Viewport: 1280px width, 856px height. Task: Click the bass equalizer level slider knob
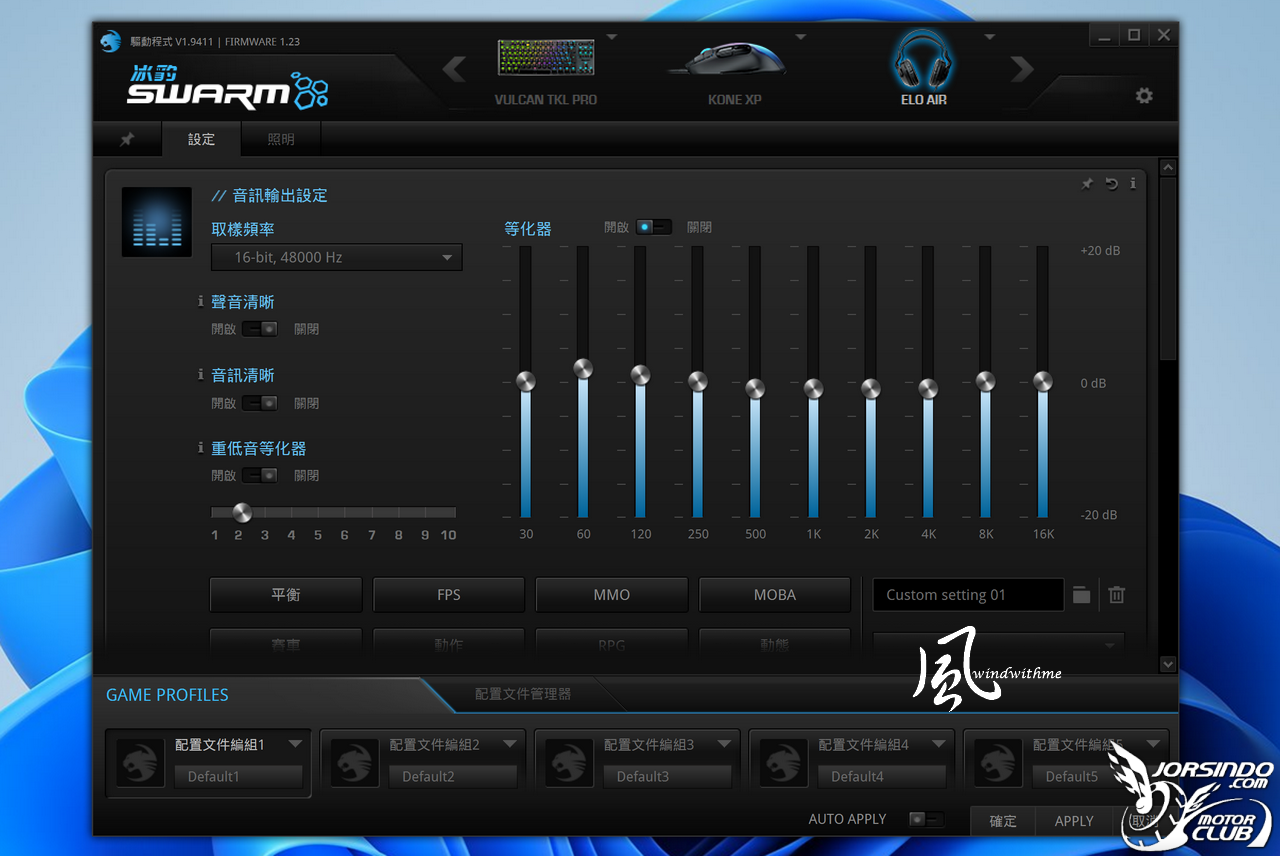point(242,513)
